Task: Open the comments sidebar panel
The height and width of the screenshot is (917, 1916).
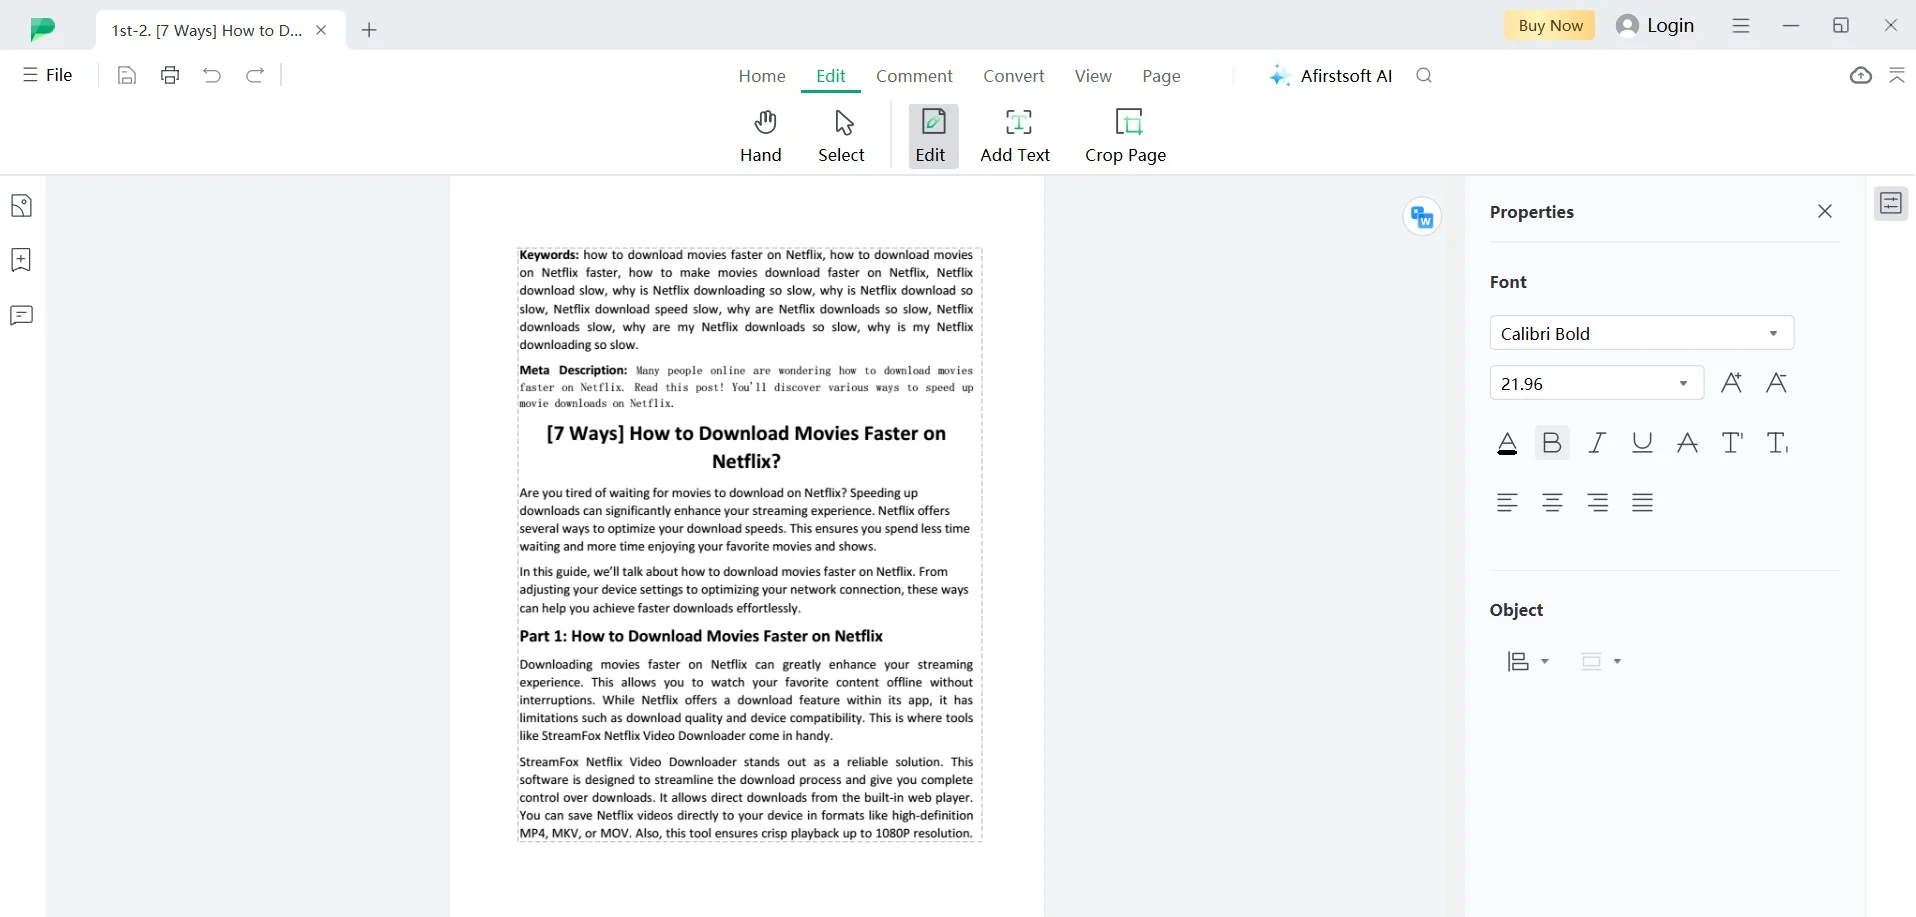Action: coord(22,316)
